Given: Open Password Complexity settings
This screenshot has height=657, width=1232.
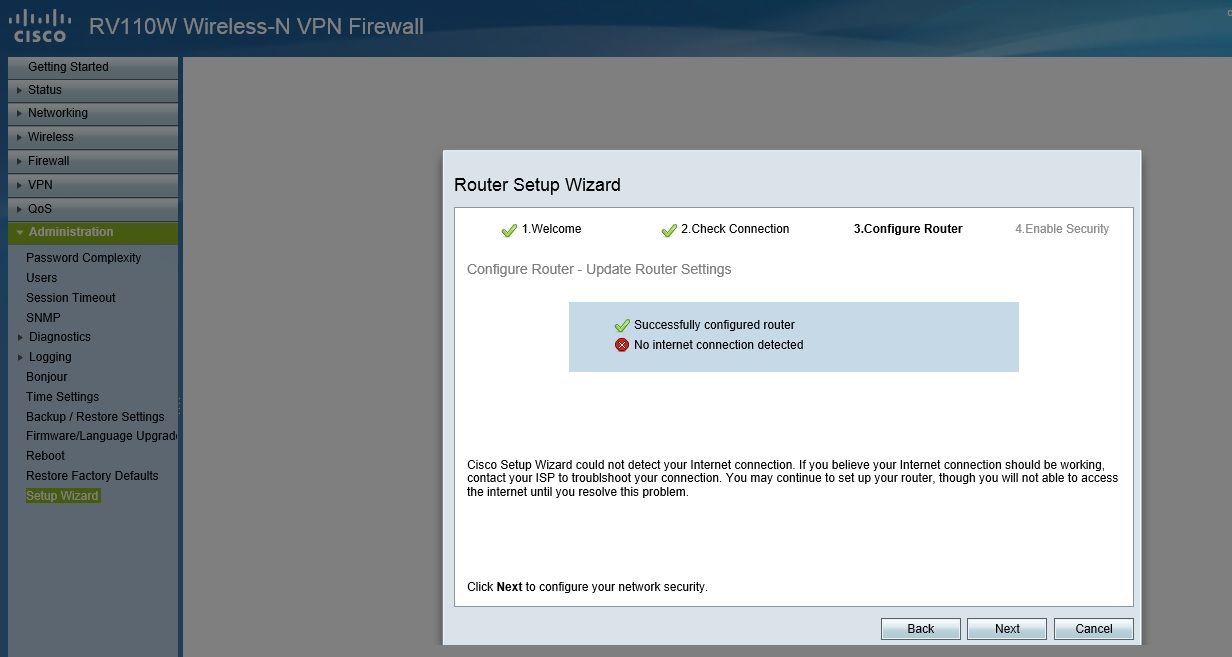Looking at the screenshot, I should (x=83, y=258).
